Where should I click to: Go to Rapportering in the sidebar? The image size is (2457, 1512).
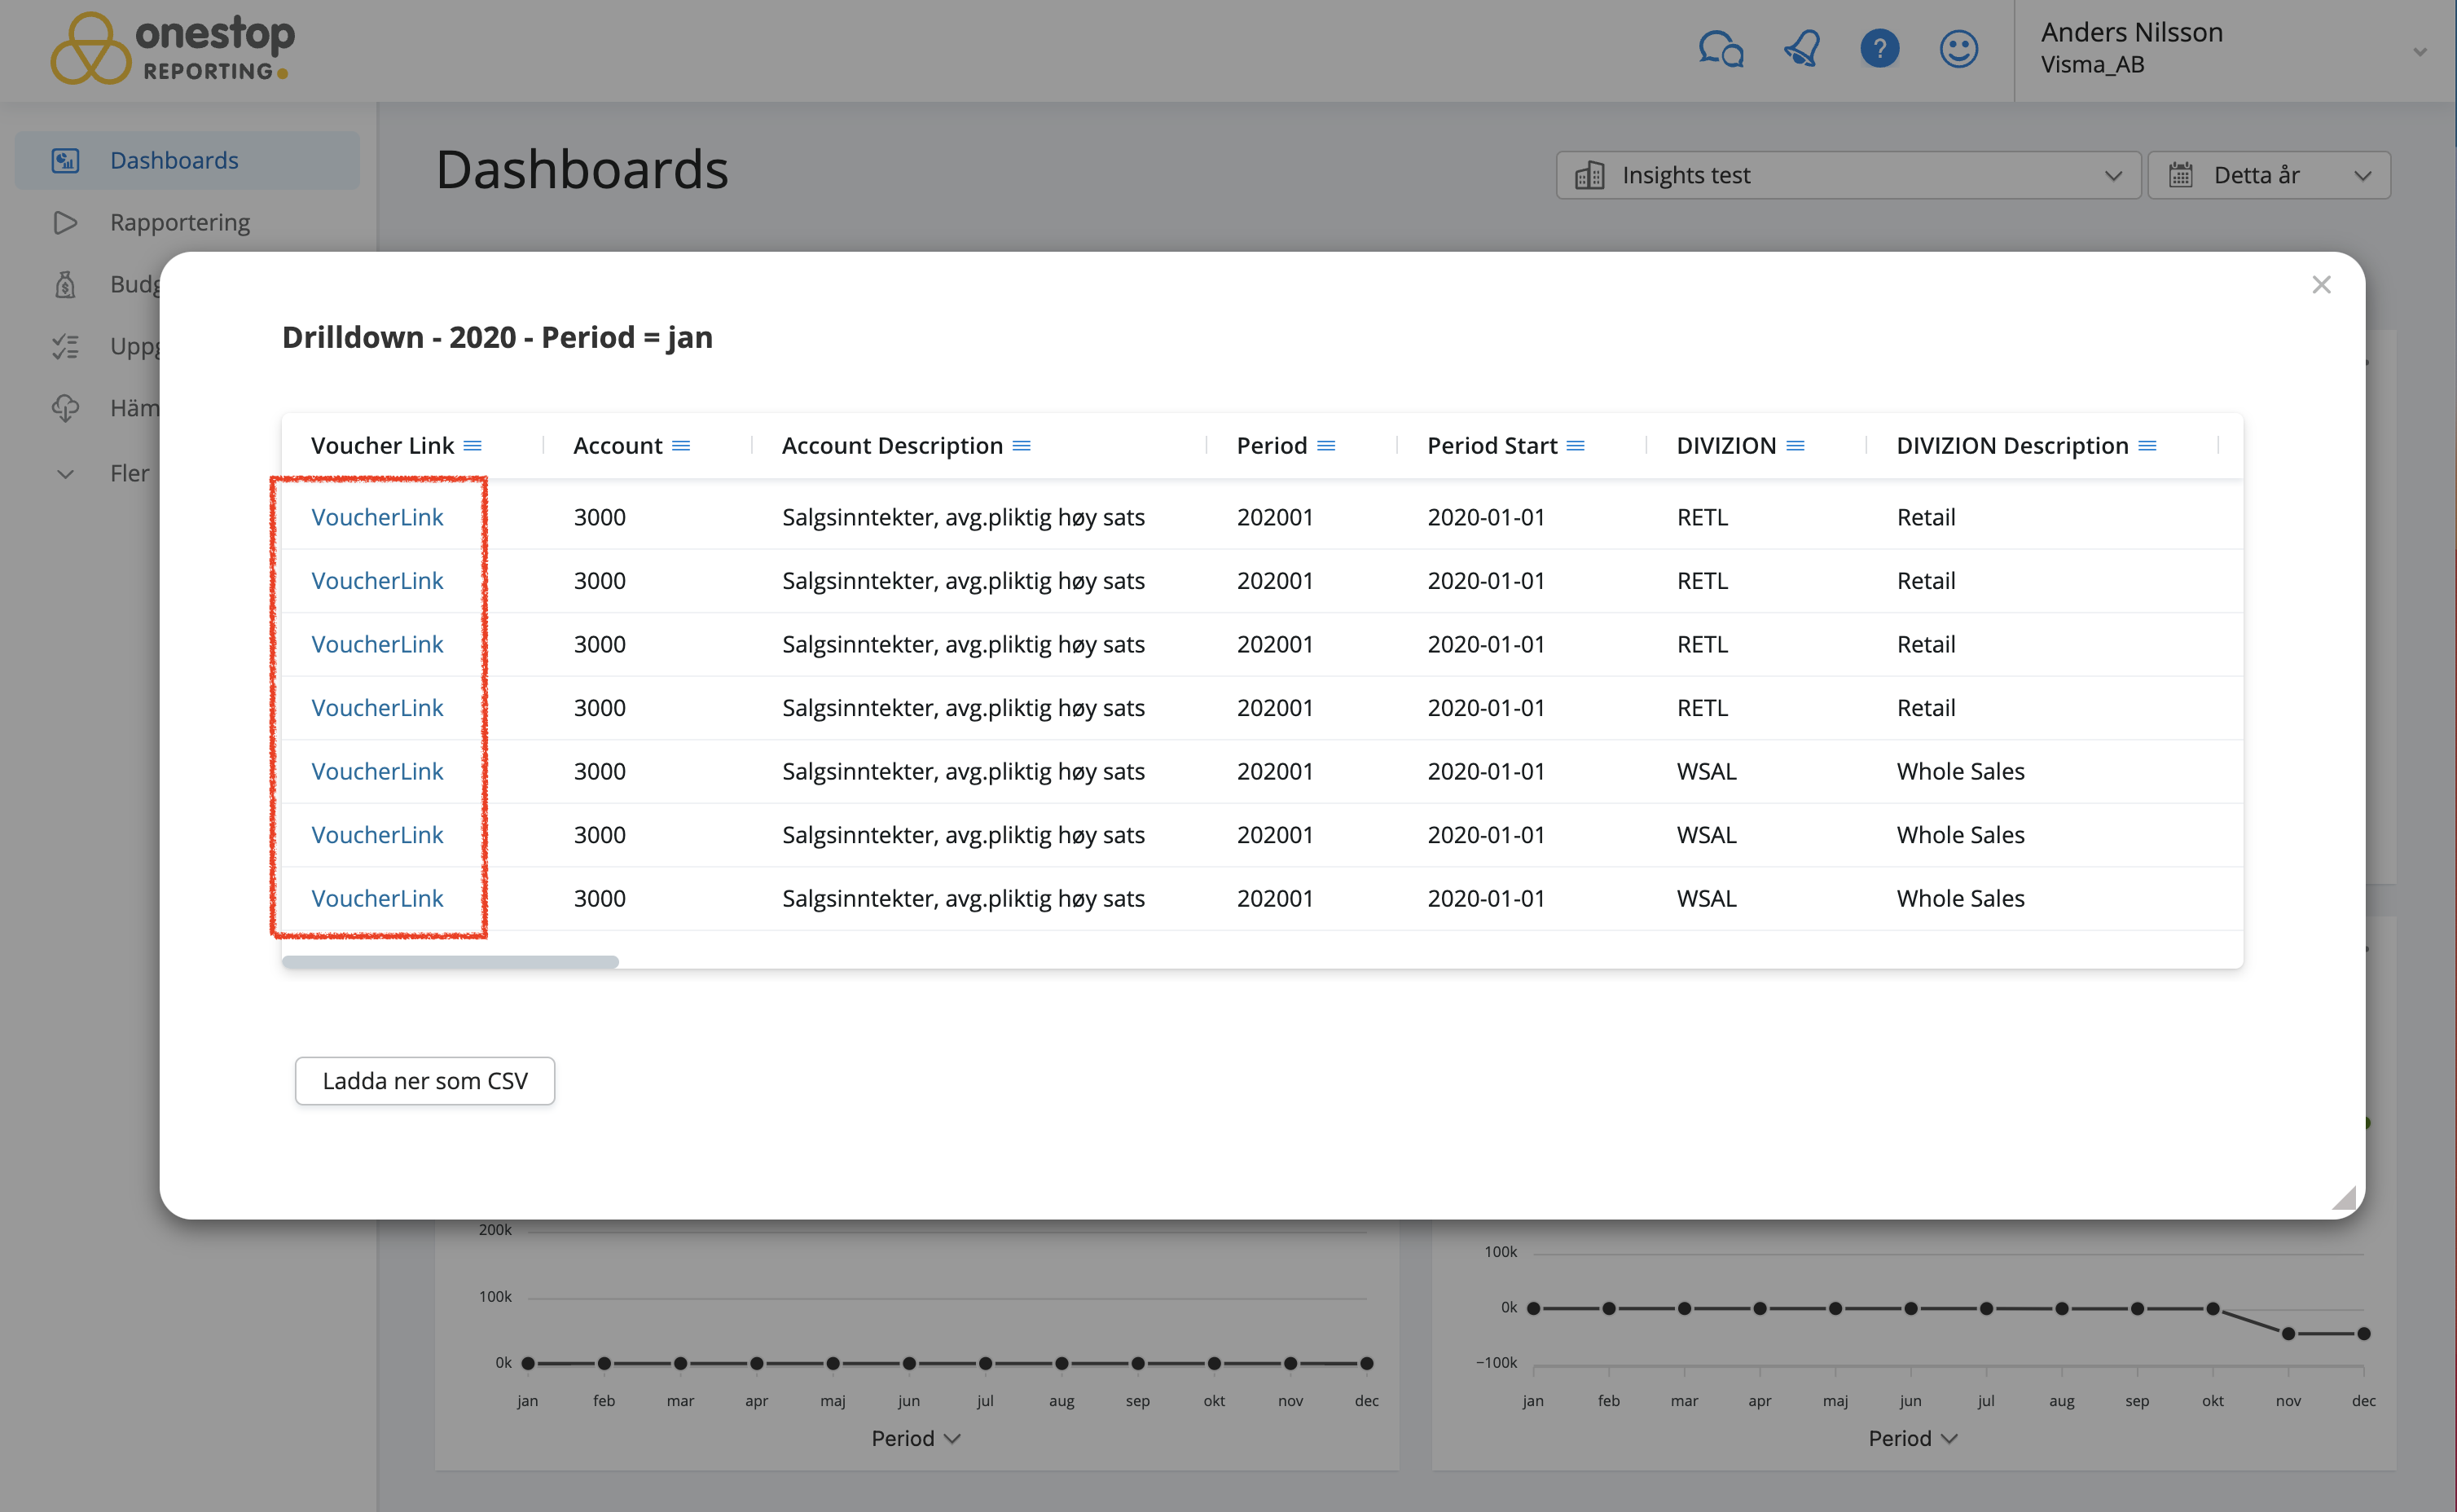coord(180,222)
